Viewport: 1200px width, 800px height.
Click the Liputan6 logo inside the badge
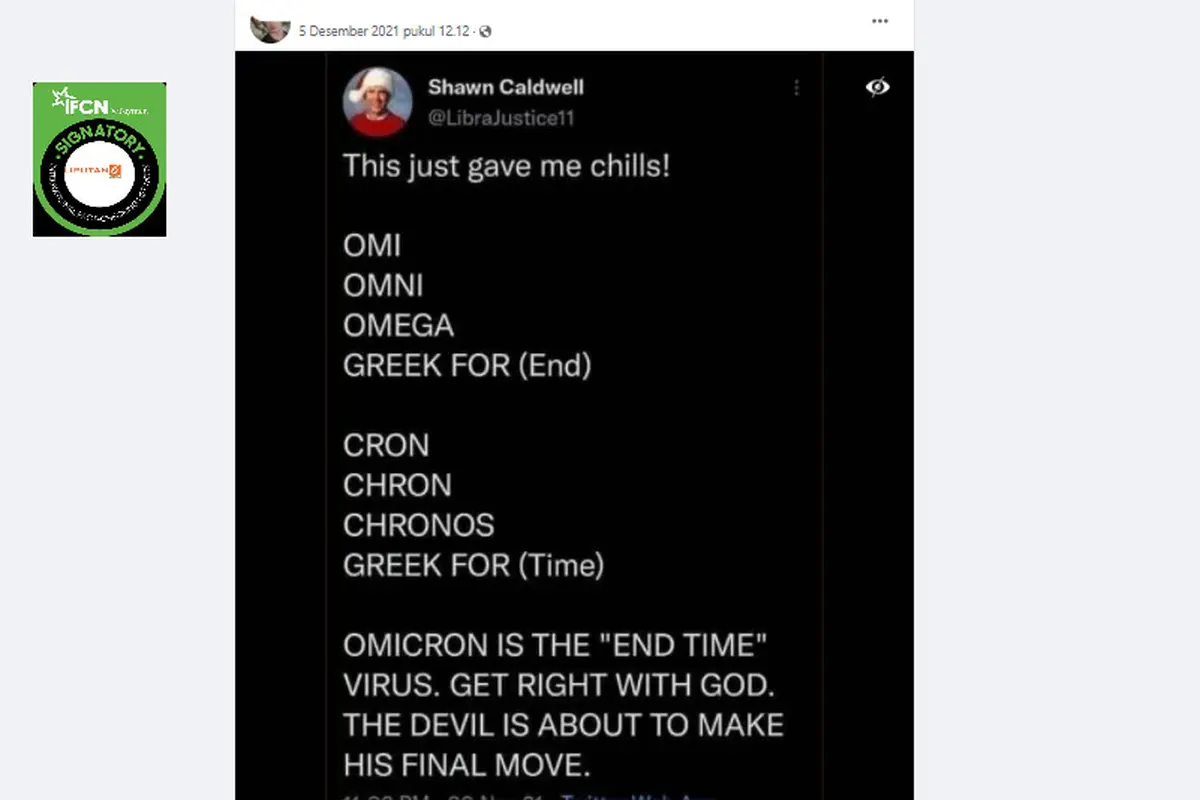100,174
